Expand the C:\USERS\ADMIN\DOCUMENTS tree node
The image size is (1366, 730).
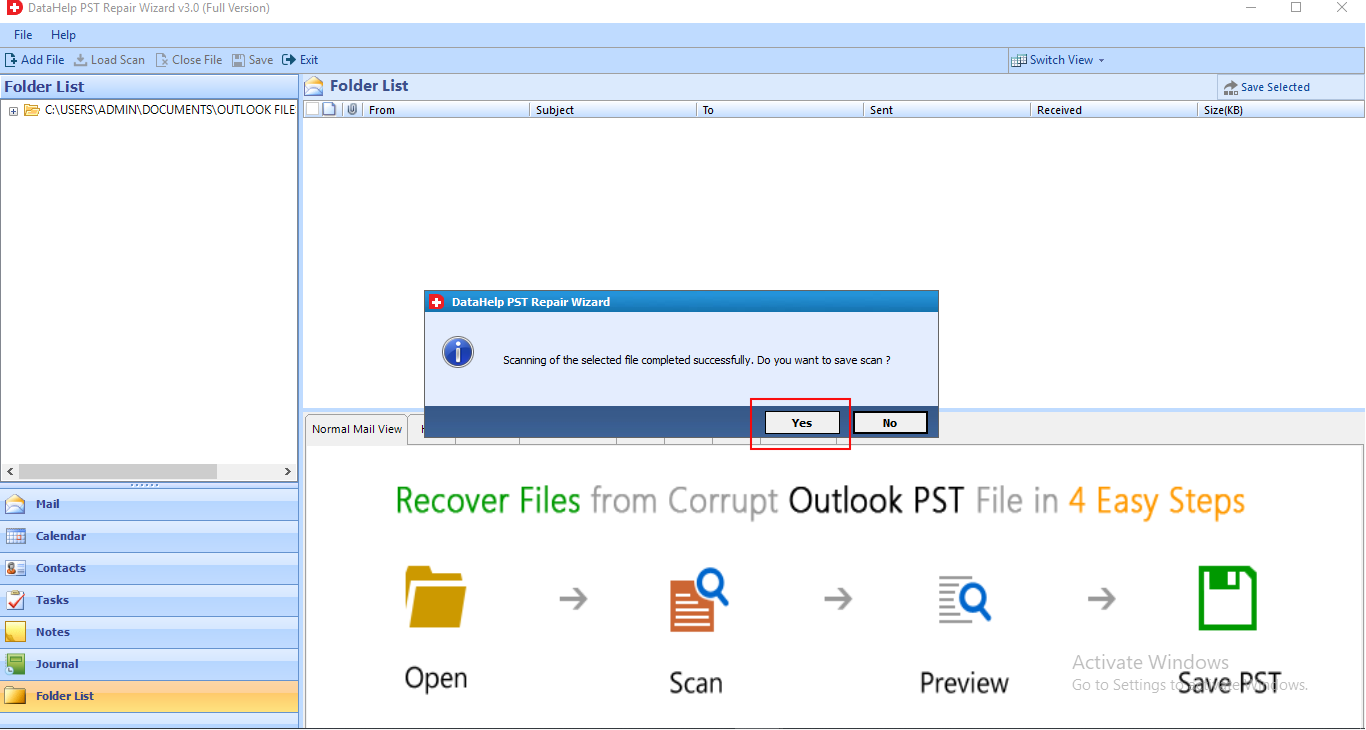tap(13, 111)
